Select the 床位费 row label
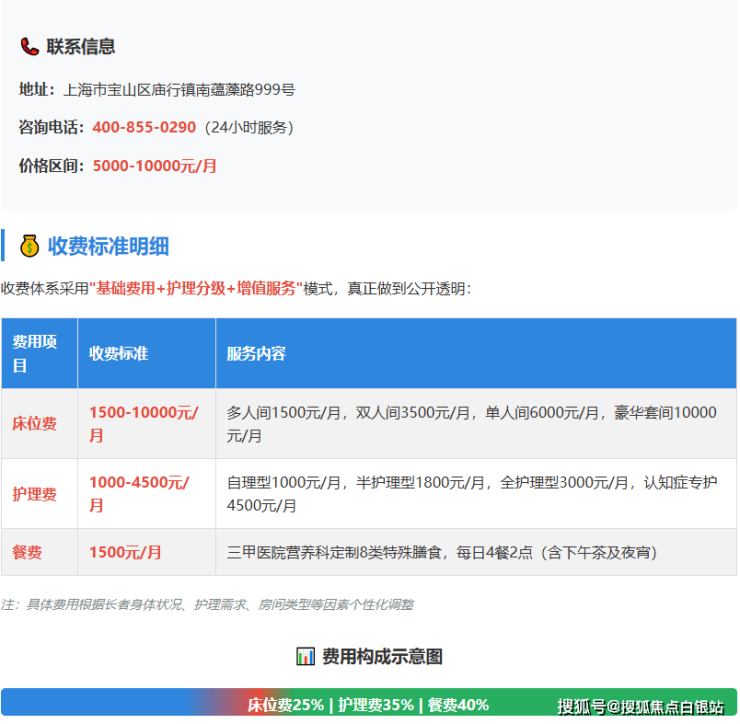The width and height of the screenshot is (740, 724). pyautogui.click(x=34, y=424)
